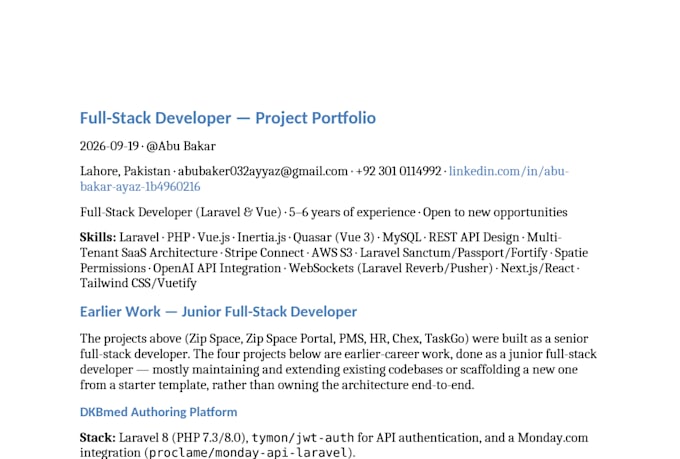
Task: Click the 'WebSockets (Laravel Reverb/Pusher)' skill text
Action: tap(391, 268)
